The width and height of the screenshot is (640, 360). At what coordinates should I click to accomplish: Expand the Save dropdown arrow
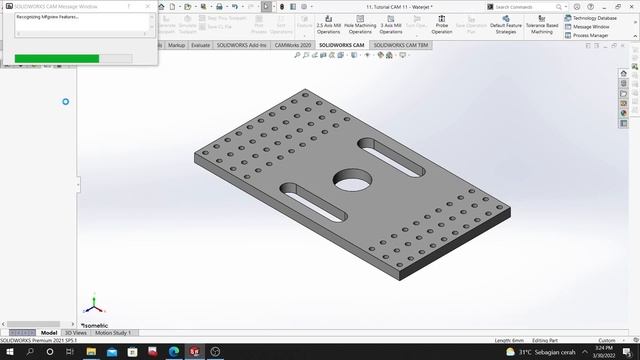click(211, 7)
